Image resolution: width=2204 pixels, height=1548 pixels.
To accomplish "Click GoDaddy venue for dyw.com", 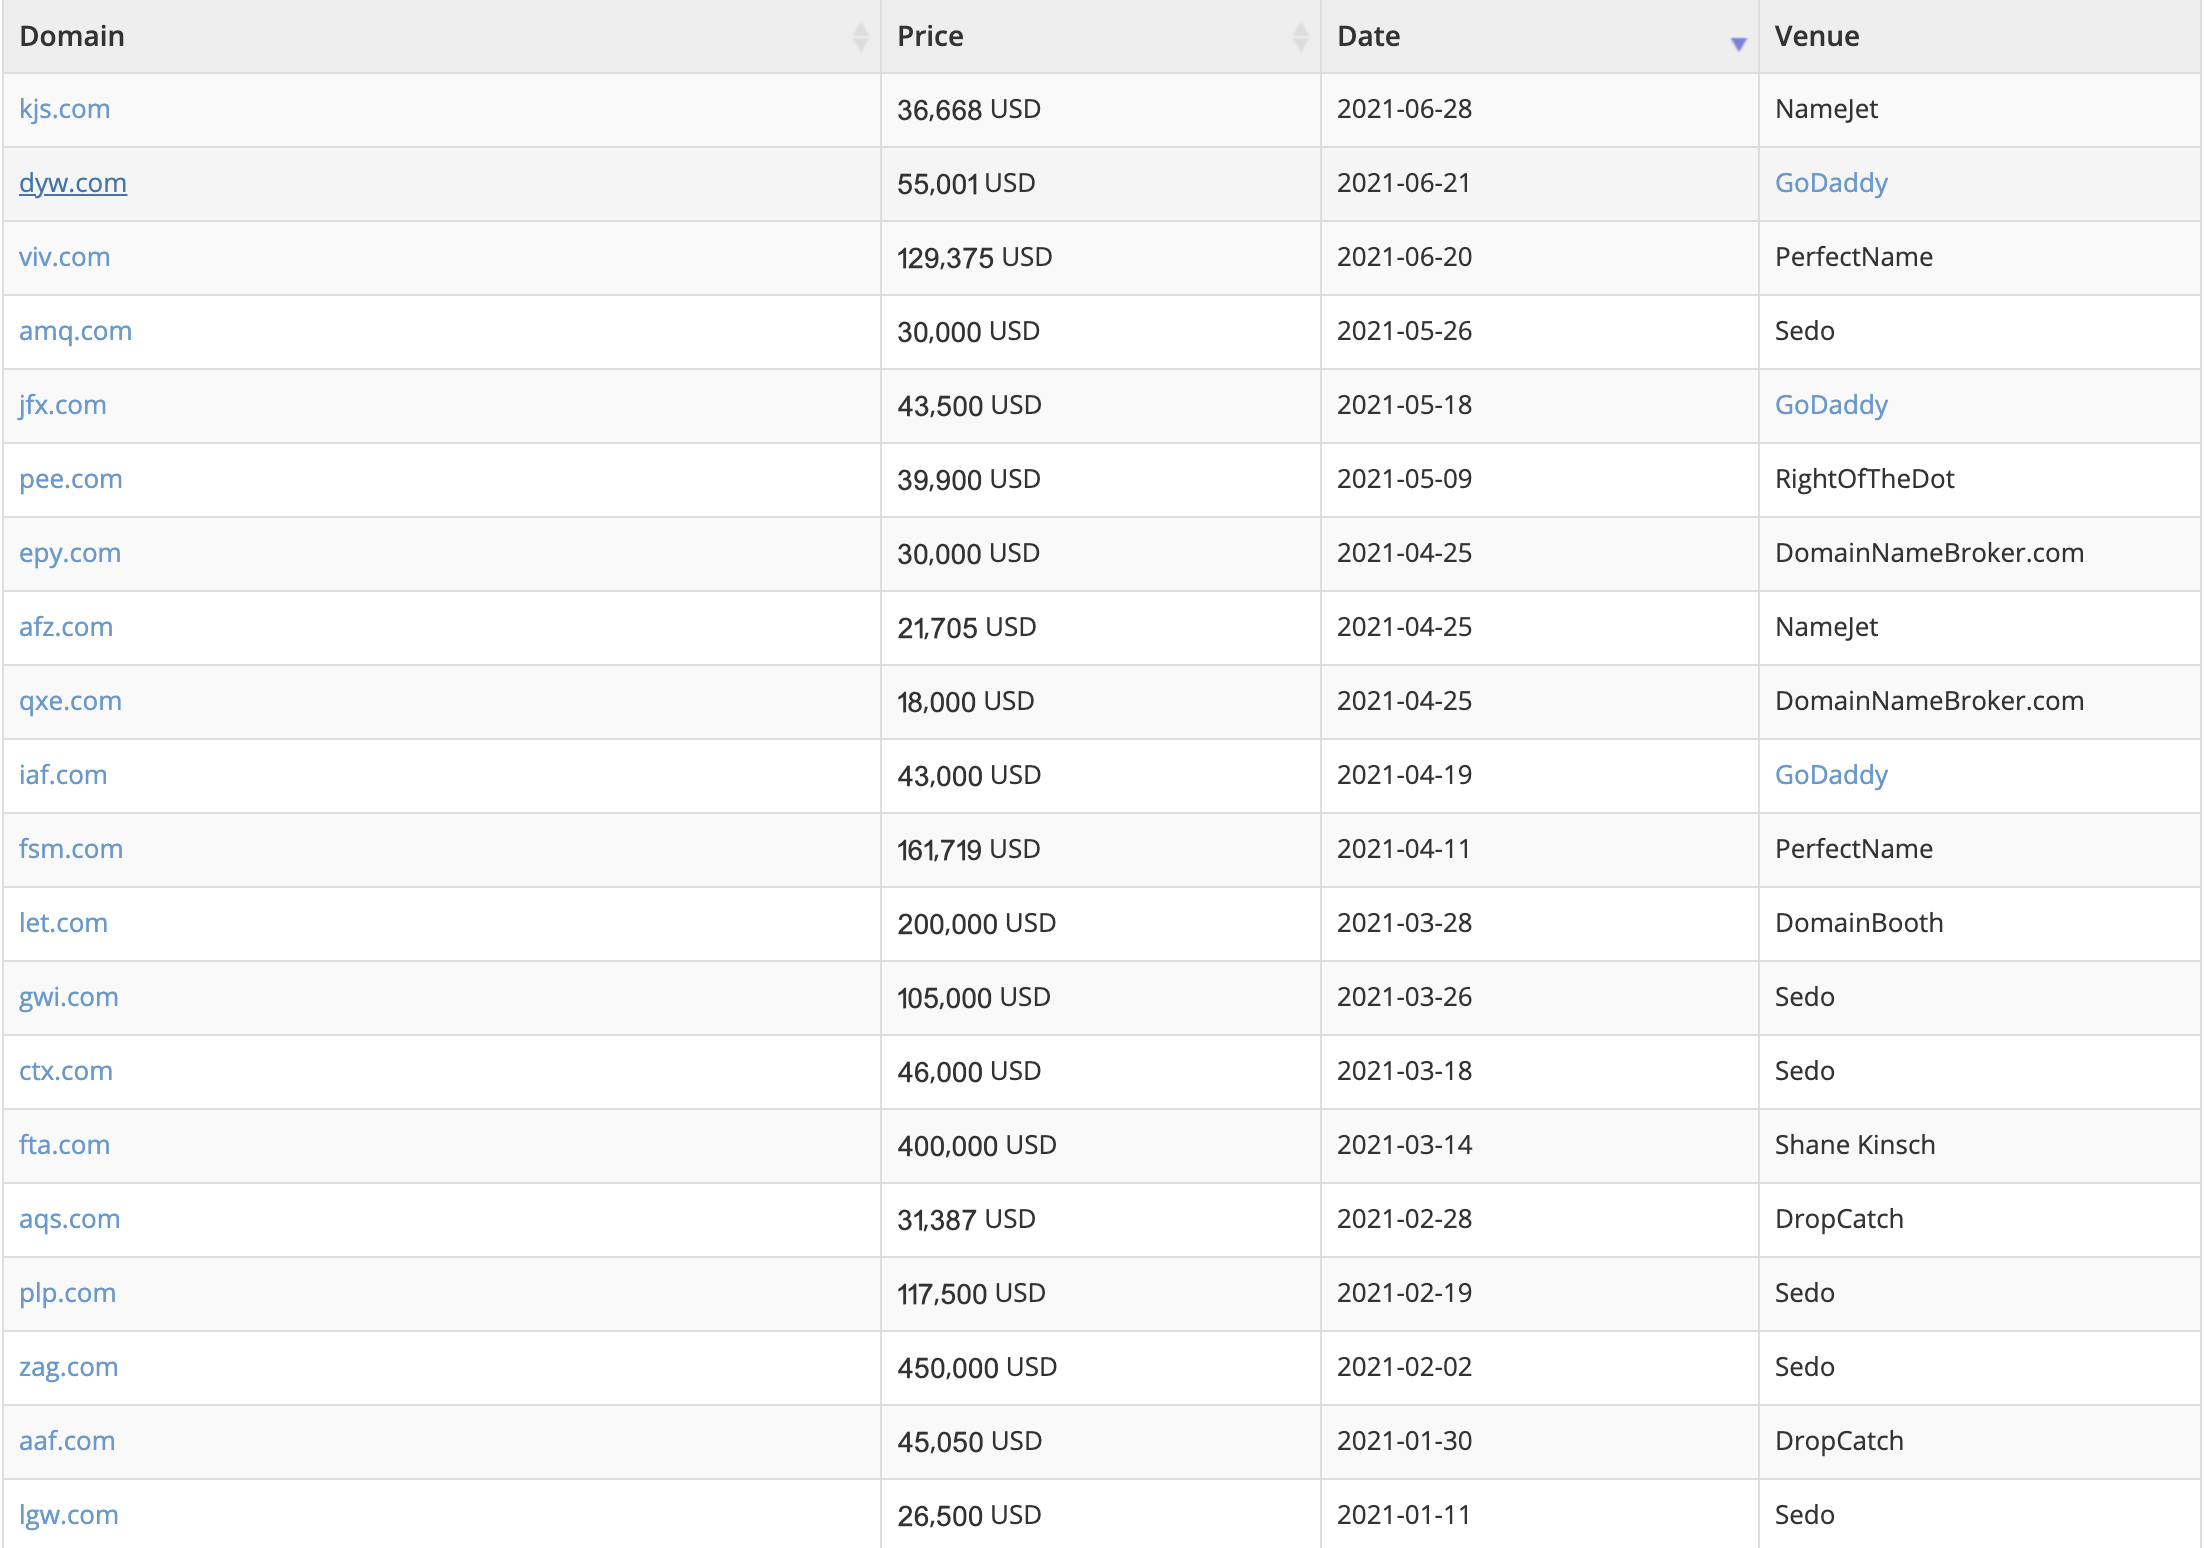I will pos(1830,183).
